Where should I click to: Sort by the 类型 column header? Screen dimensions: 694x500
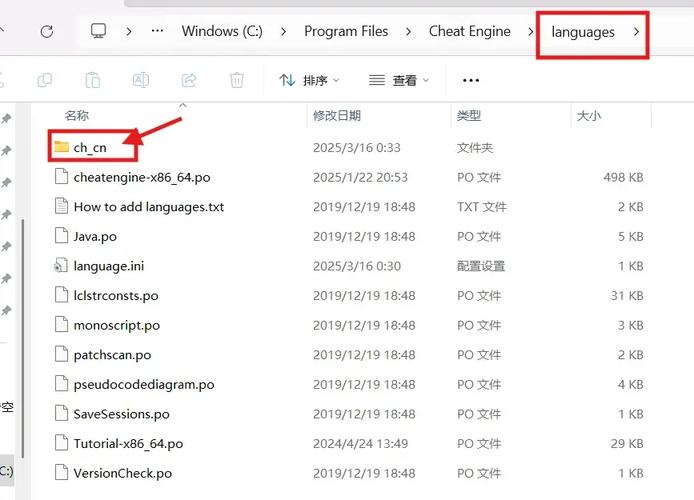point(469,116)
